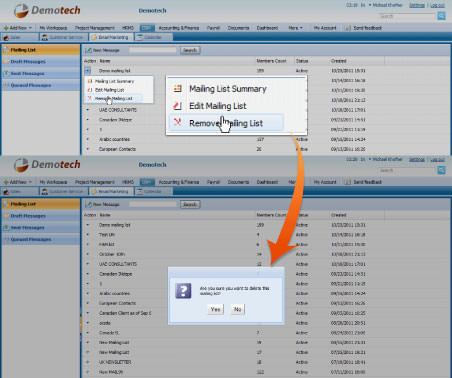Choose Mailing List Summary in the small action menu

coord(114,81)
